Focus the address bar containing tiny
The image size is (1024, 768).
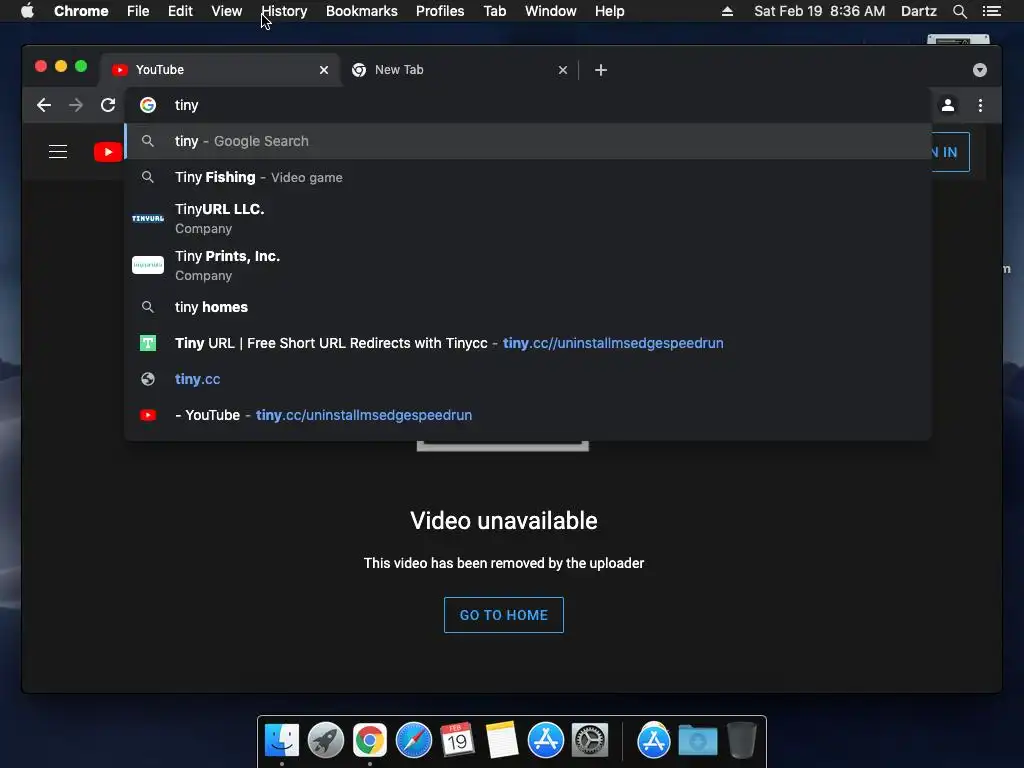click(529, 105)
